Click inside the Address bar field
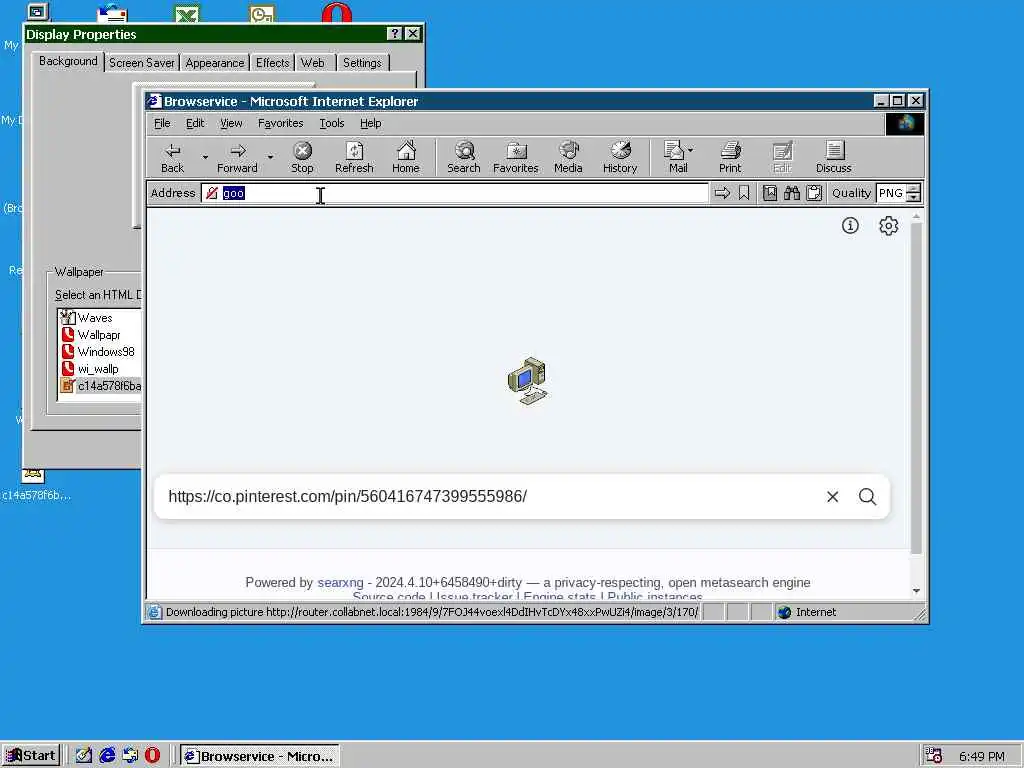The image size is (1024, 768). pos(455,193)
